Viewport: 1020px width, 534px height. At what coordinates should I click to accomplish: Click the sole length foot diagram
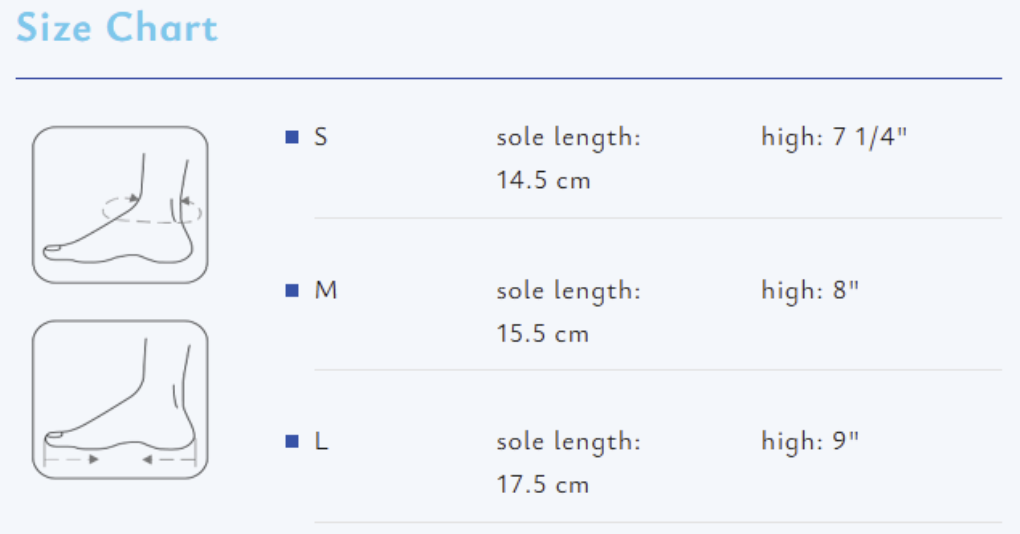pos(120,399)
